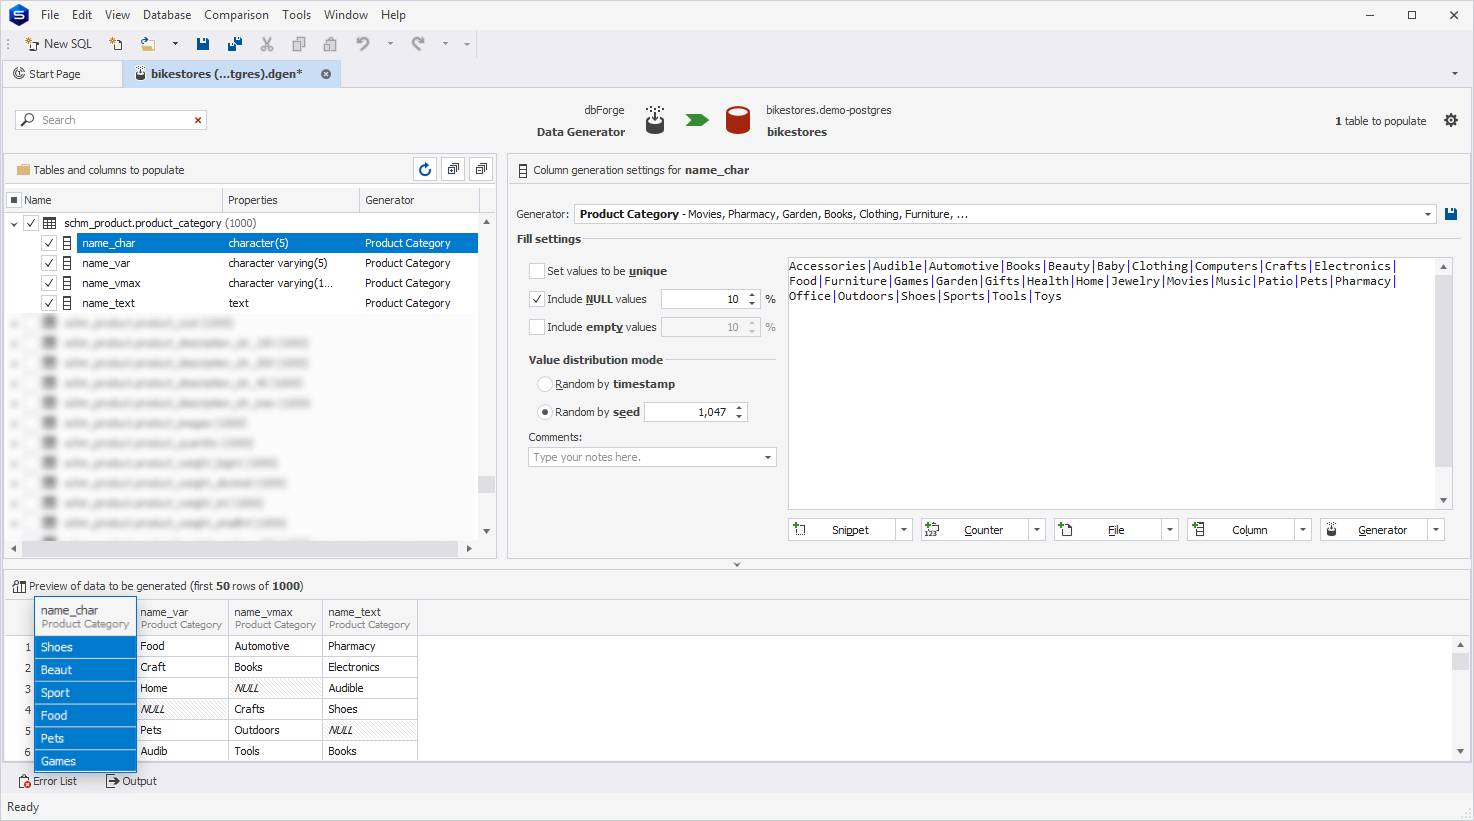Toggle the select-all checkbox in Name header
Screen dimensions: 1474x821
14,200
